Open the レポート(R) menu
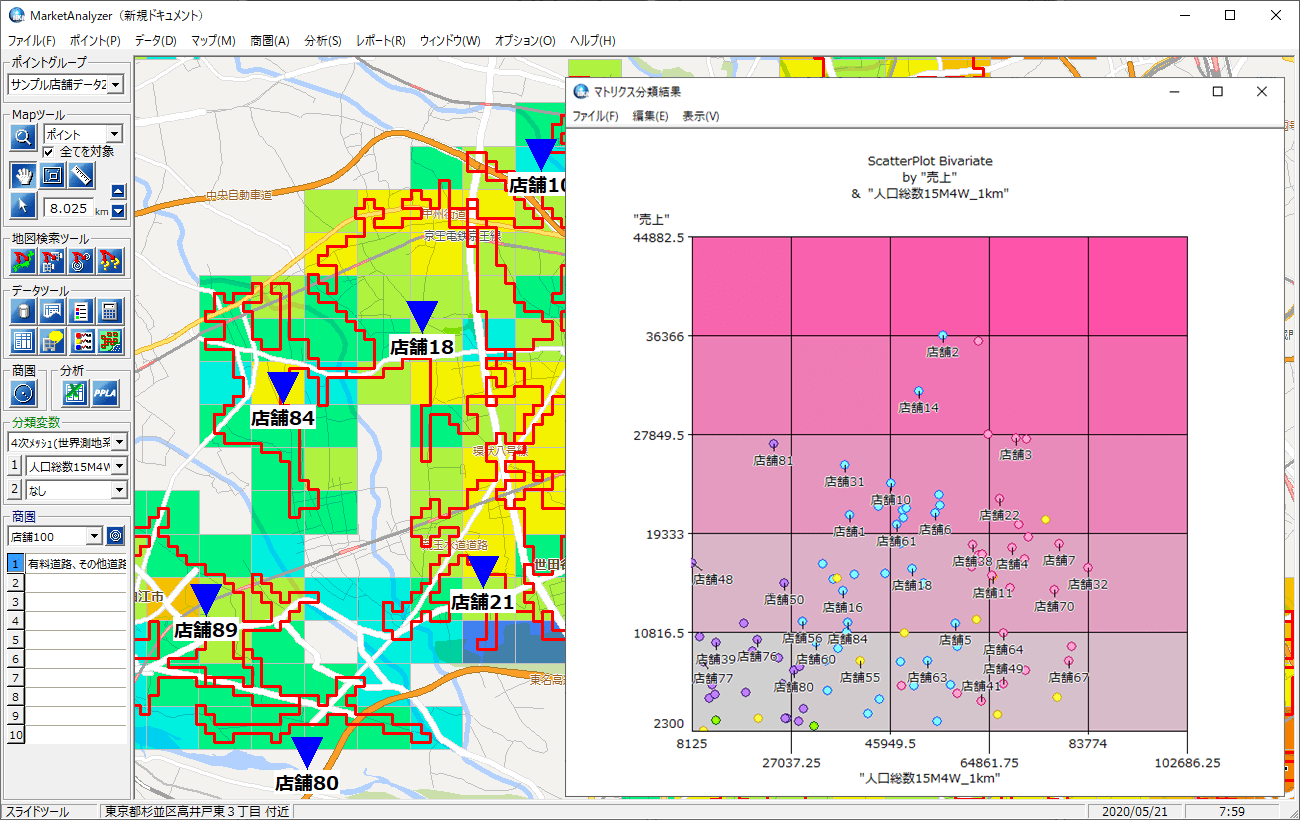 point(380,41)
